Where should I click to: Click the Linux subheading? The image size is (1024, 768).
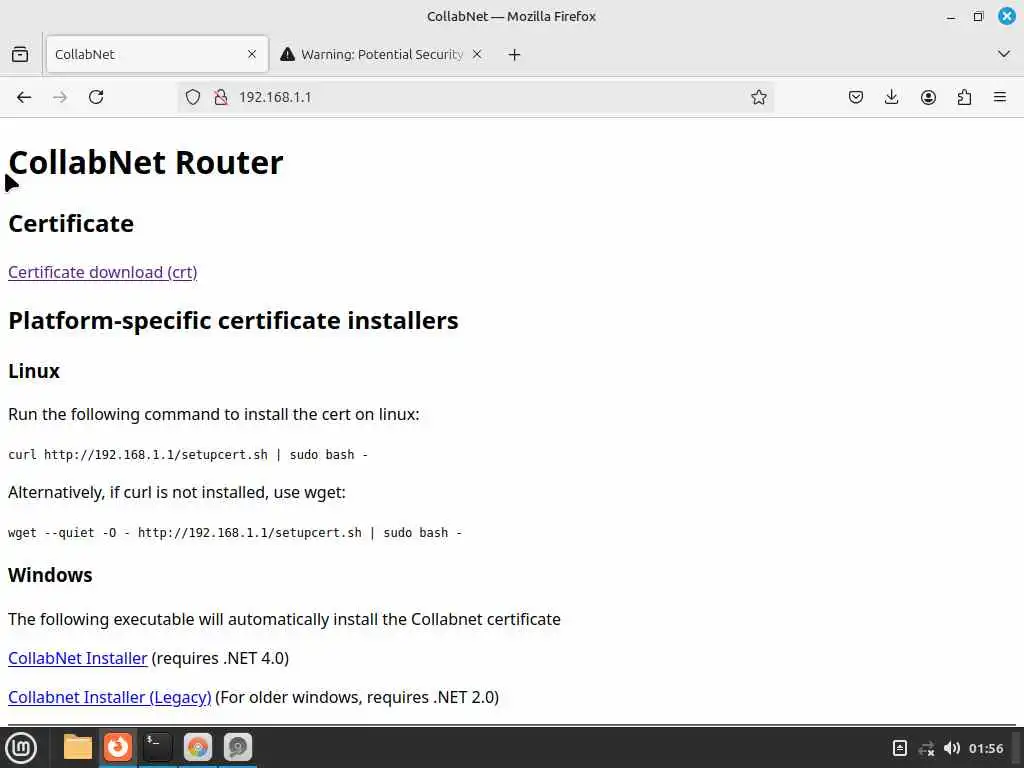click(34, 371)
